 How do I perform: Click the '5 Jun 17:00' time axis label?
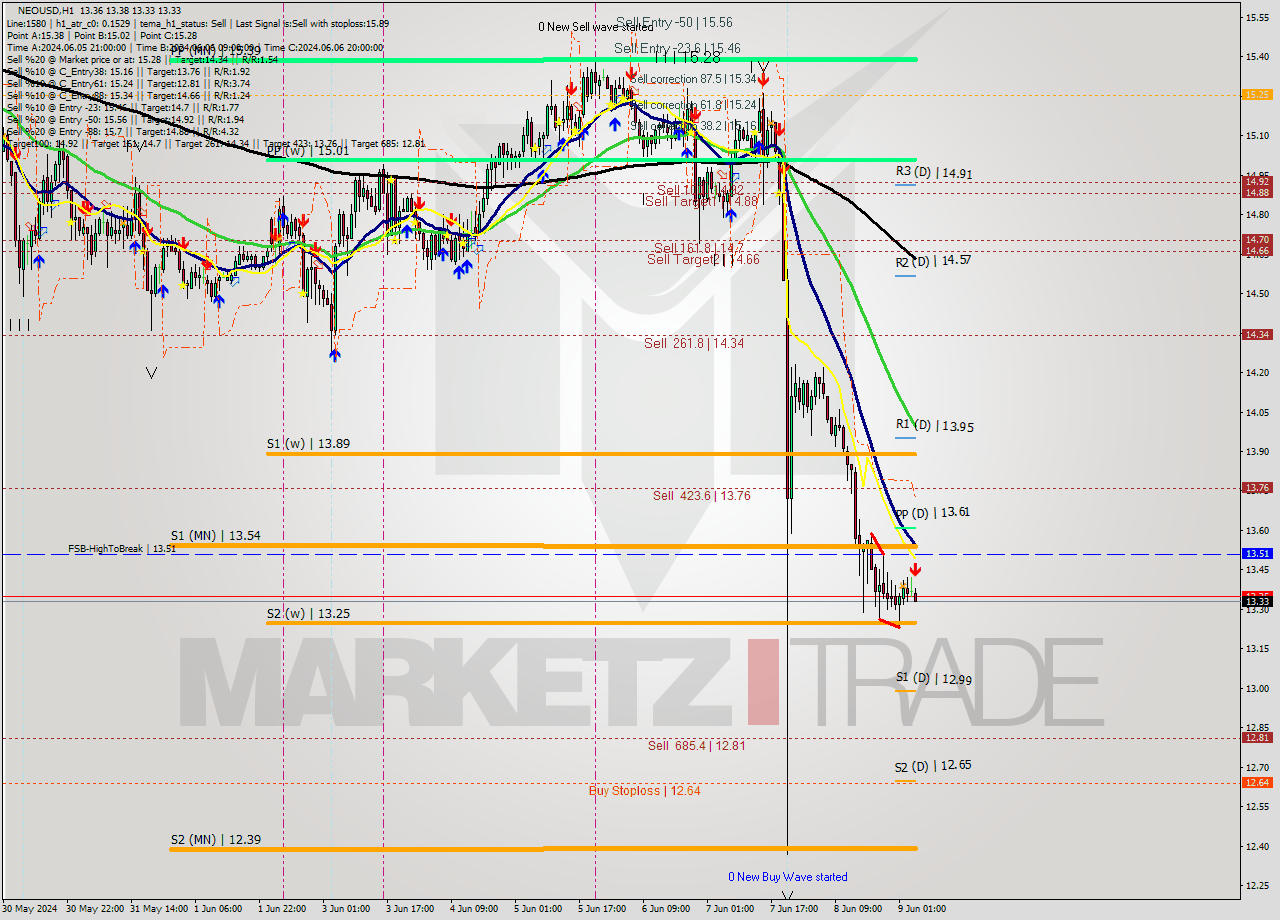coord(602,909)
